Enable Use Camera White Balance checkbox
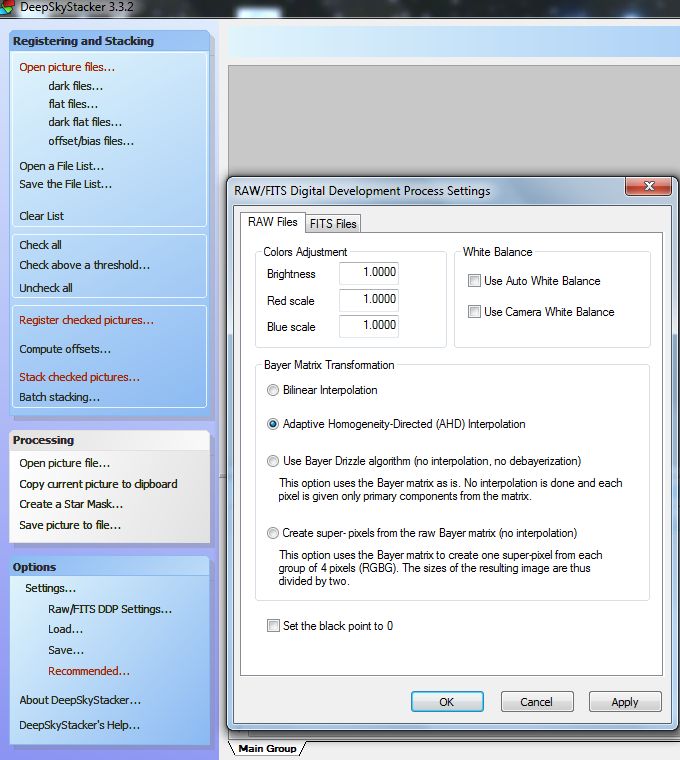This screenshot has height=760, width=680. point(474,312)
